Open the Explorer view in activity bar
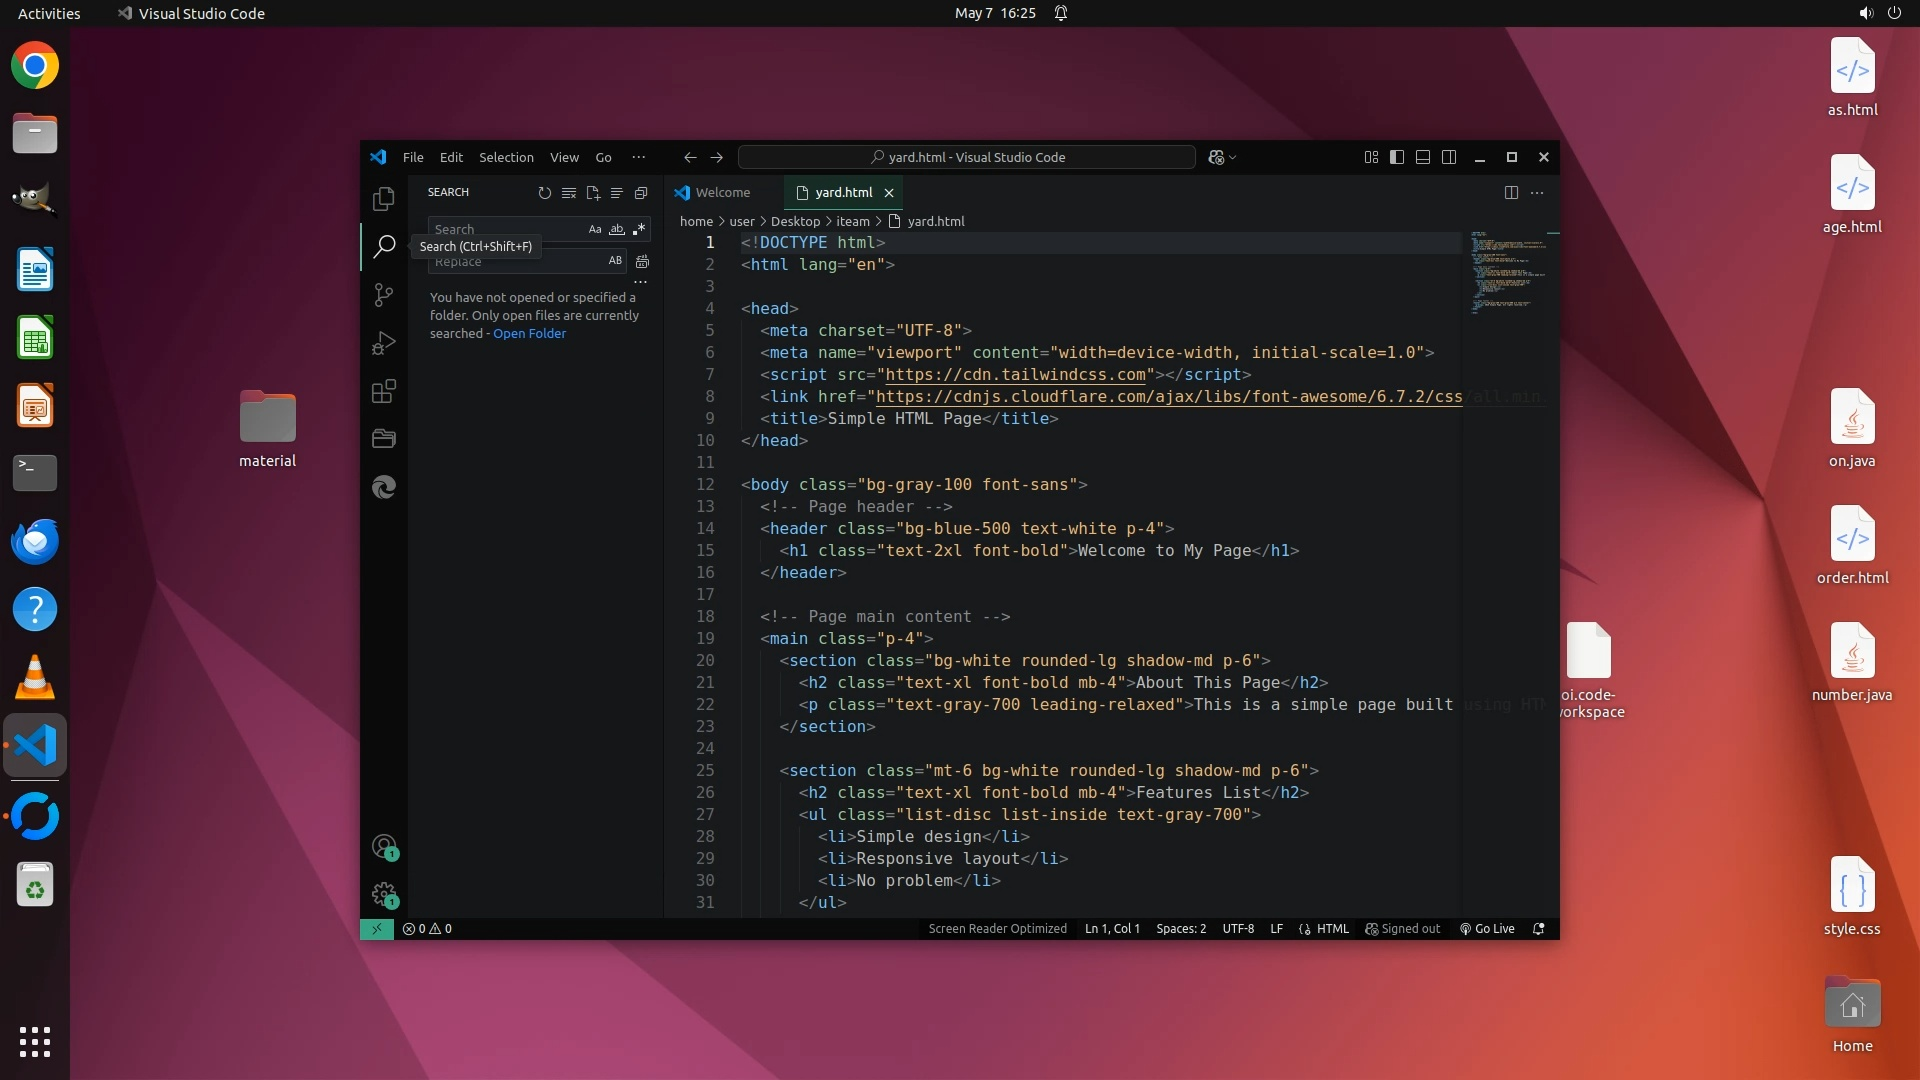 click(383, 199)
